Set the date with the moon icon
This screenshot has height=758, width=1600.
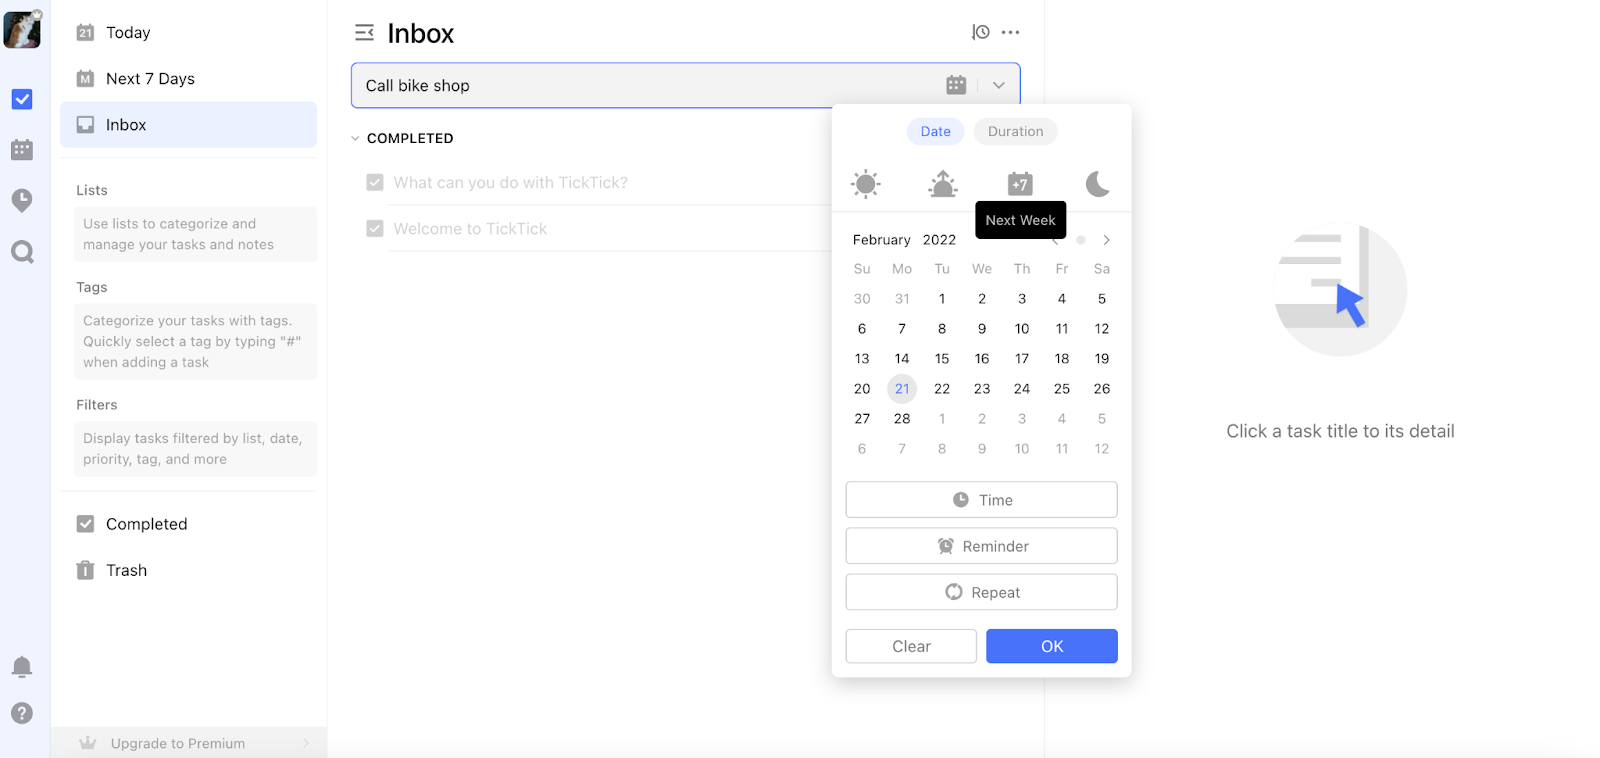coord(1097,184)
